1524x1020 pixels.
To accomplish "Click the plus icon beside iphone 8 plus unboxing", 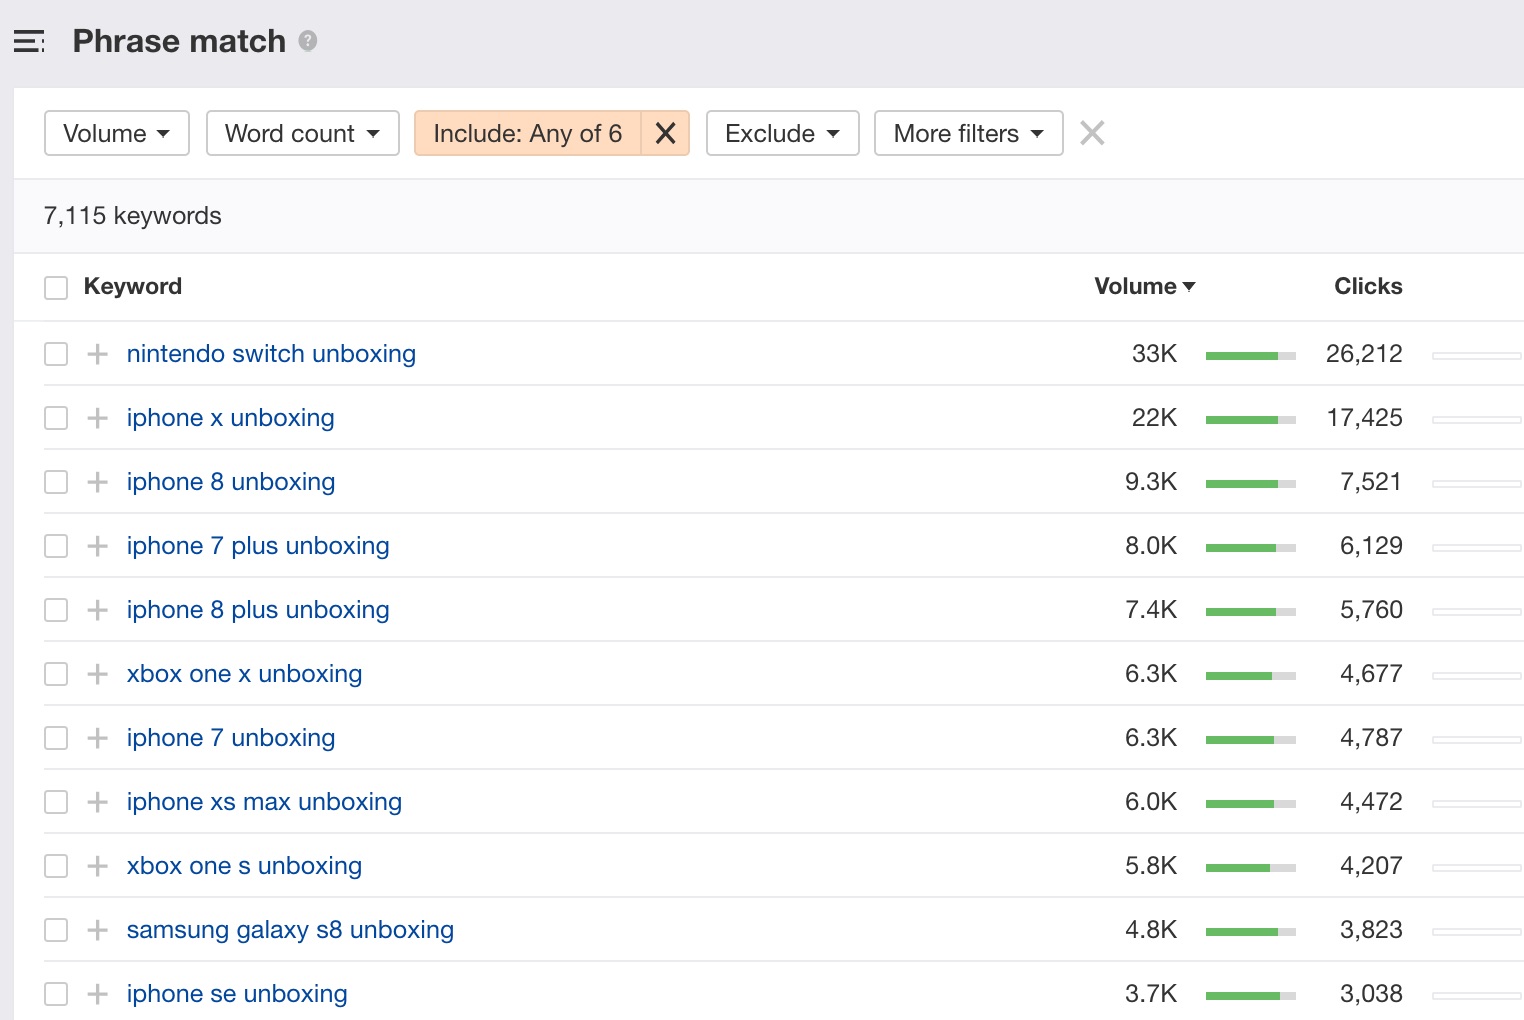I will click(x=97, y=610).
